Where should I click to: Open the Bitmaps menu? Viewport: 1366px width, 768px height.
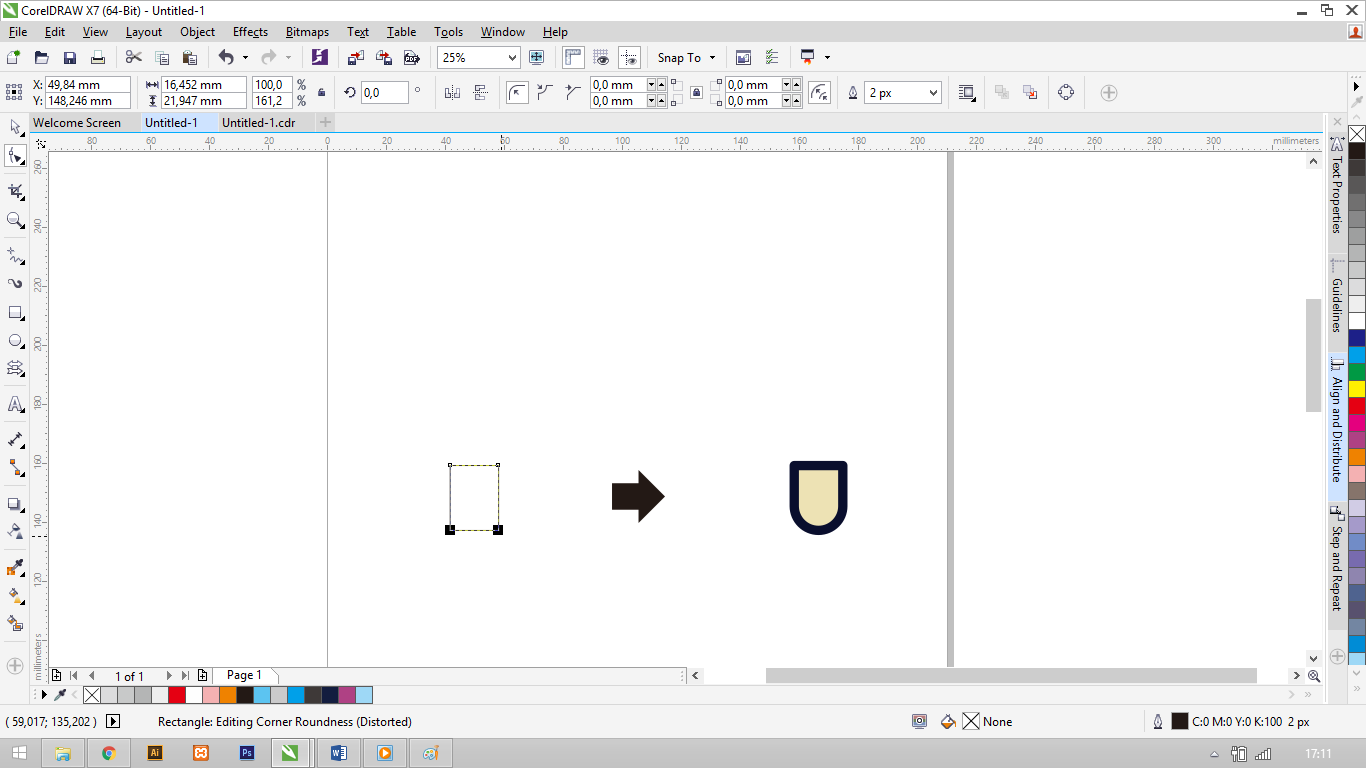(x=306, y=31)
